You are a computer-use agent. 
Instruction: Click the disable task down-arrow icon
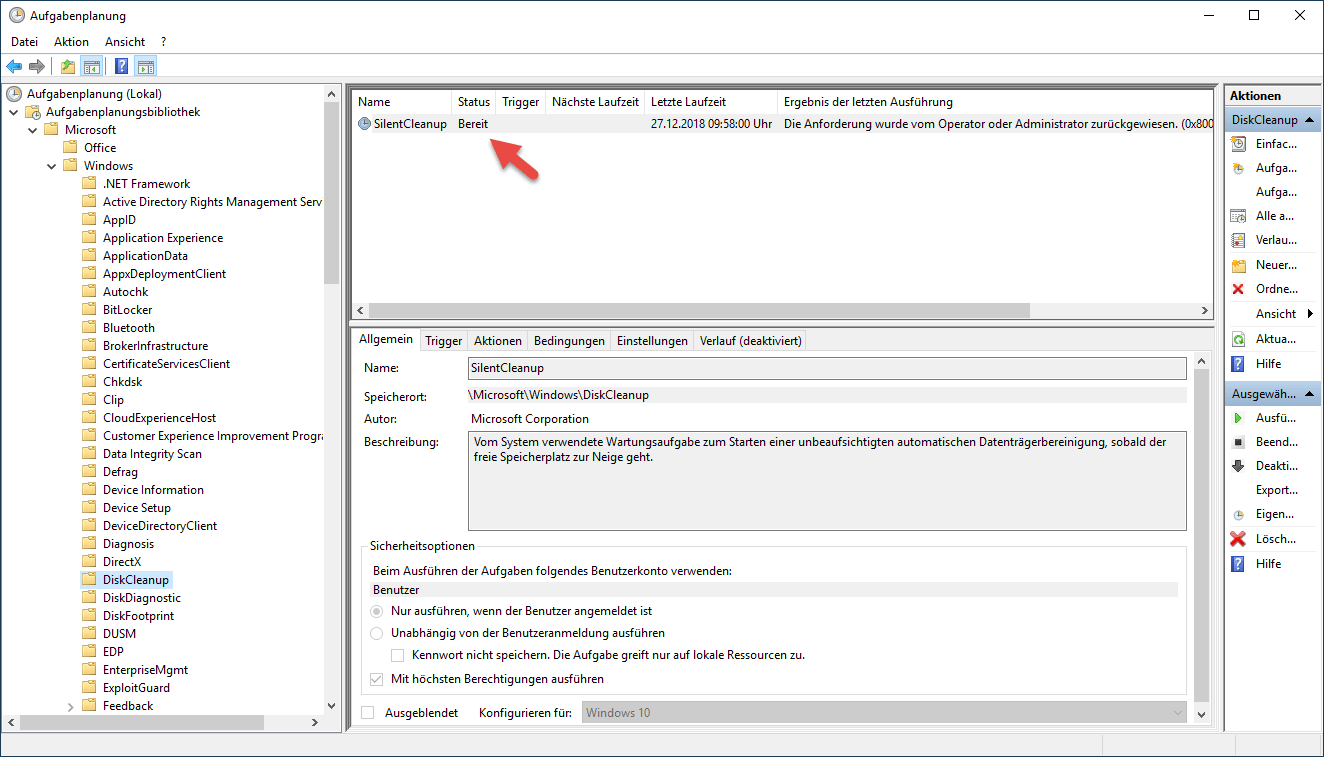[x=1238, y=466]
